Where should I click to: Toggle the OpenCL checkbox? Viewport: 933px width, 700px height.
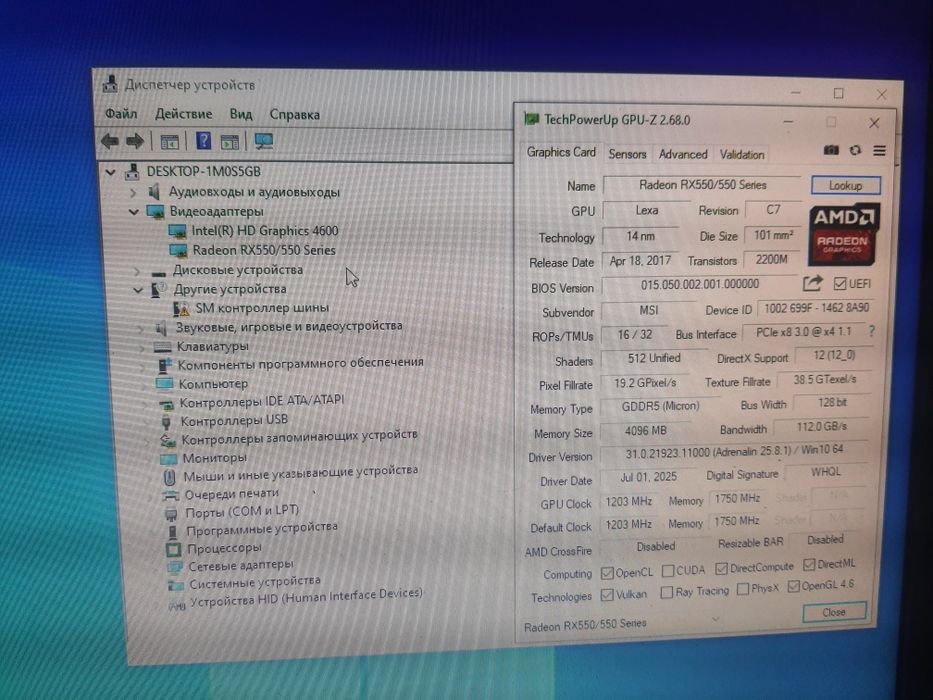607,573
